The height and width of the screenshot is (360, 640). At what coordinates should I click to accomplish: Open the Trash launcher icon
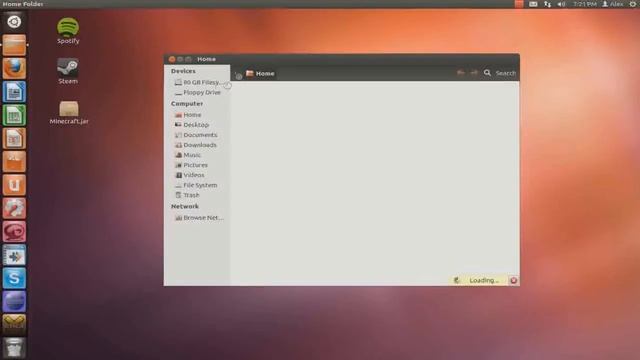(x=14, y=348)
